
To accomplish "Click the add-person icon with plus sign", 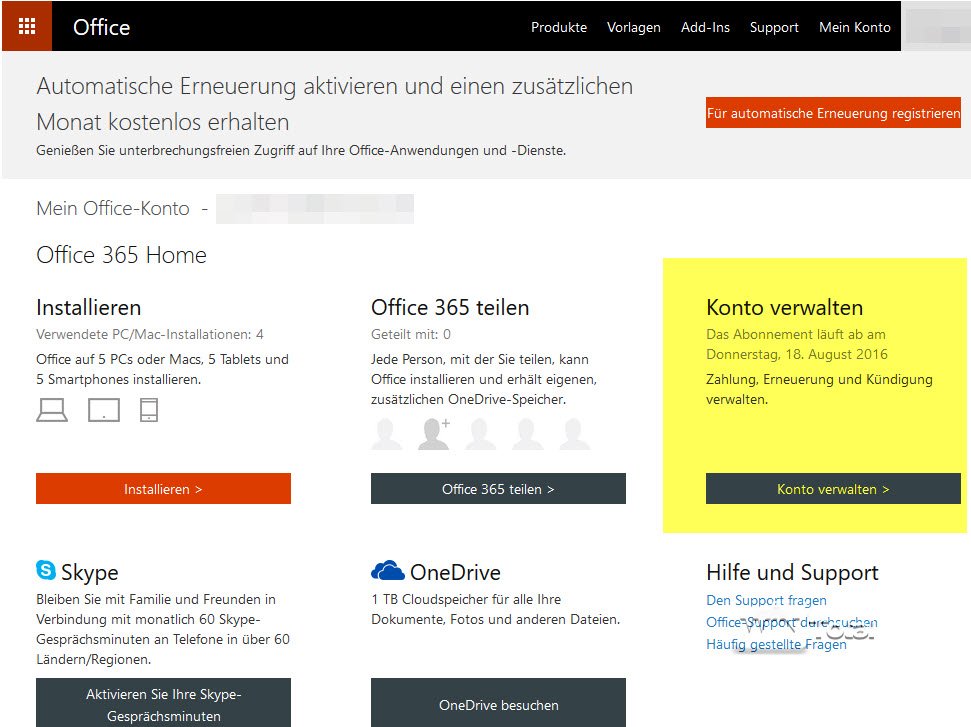I will (434, 433).
